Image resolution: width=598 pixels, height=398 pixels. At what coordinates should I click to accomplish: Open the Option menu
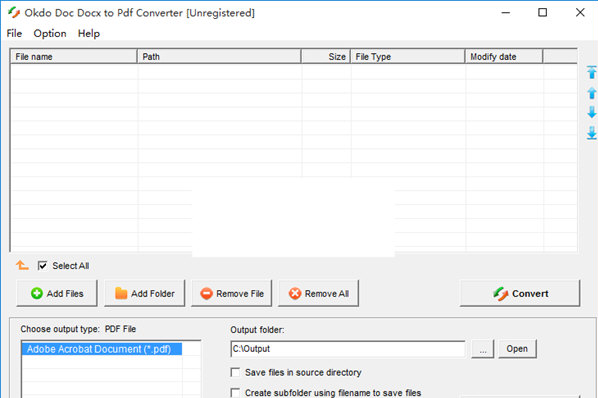point(50,34)
